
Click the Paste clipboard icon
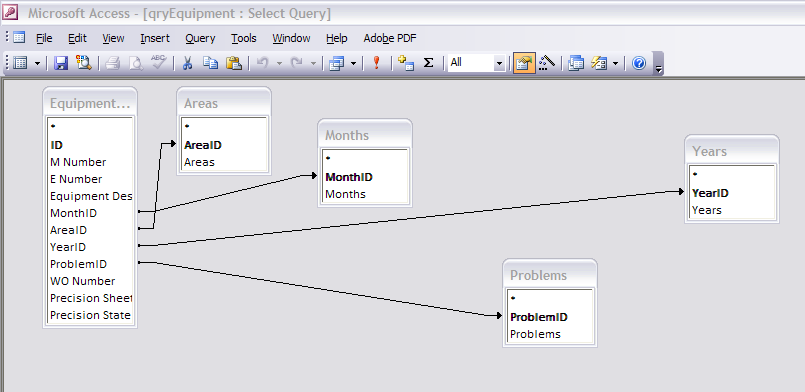(234, 63)
